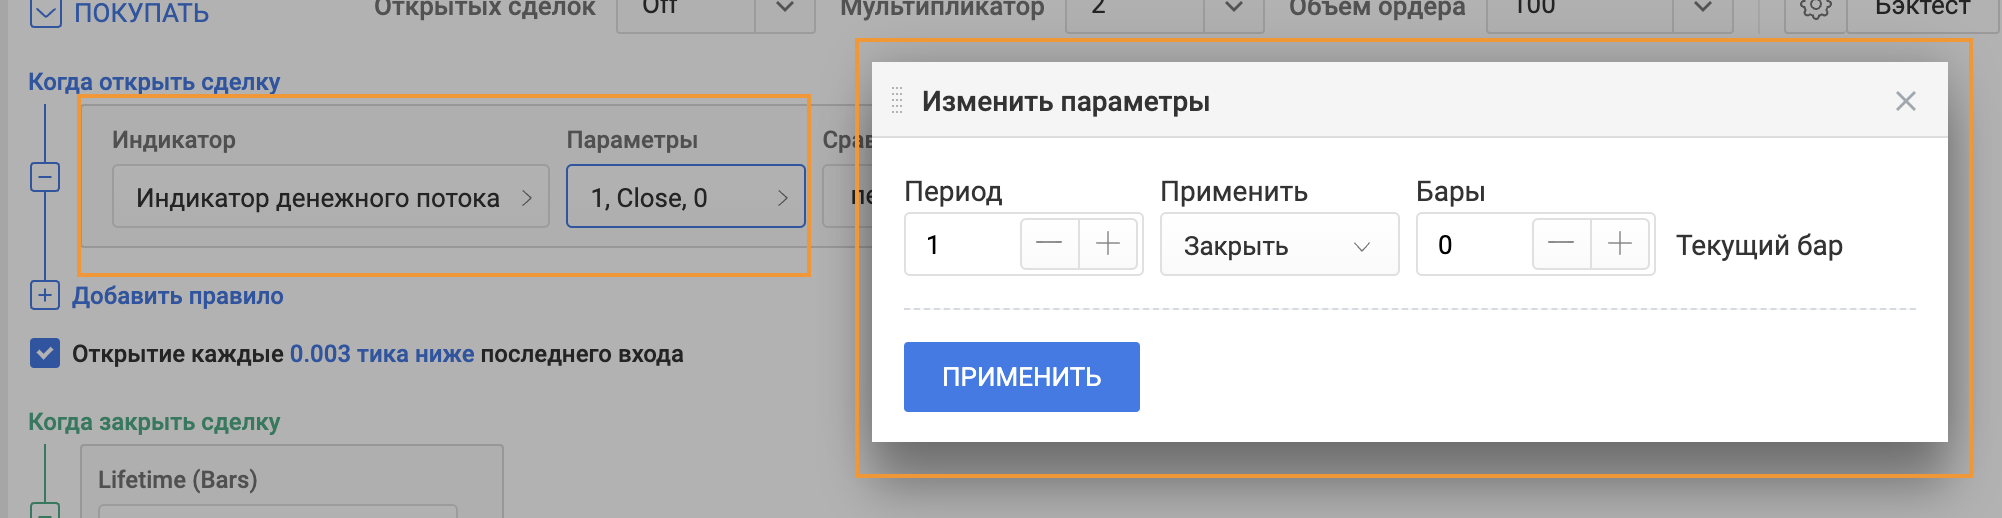Viewport: 2002px width, 518px height.
Task: Open the Применить dropdown showing Закрыть
Action: pos(1279,245)
